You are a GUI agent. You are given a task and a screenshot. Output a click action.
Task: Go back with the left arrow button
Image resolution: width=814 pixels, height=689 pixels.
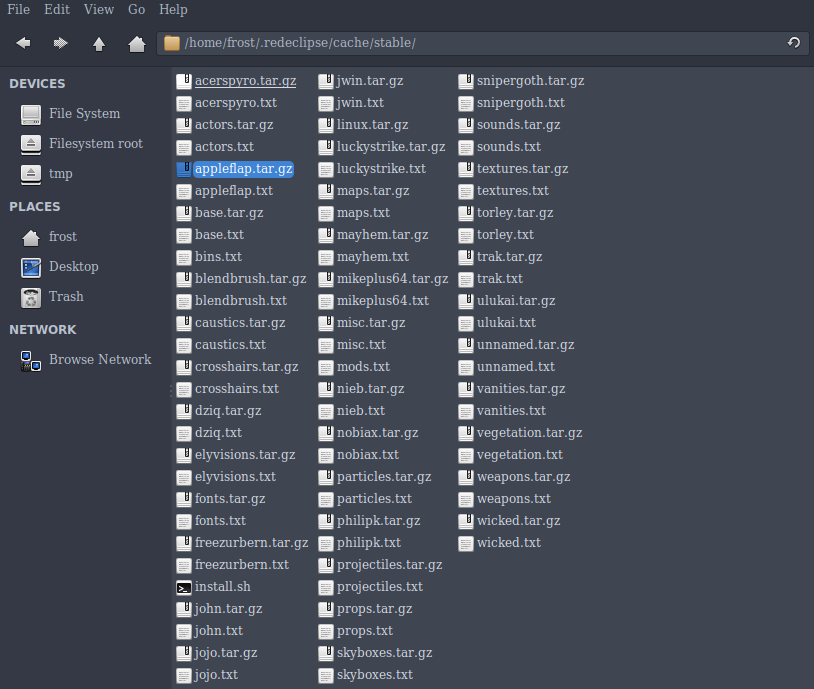[x=23, y=43]
